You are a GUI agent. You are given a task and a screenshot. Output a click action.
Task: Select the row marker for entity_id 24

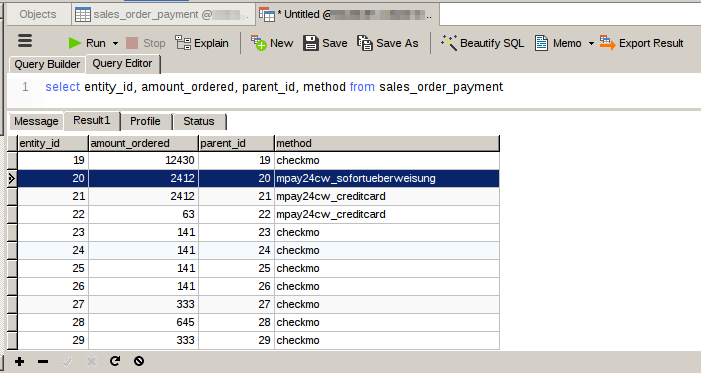tap(12, 250)
